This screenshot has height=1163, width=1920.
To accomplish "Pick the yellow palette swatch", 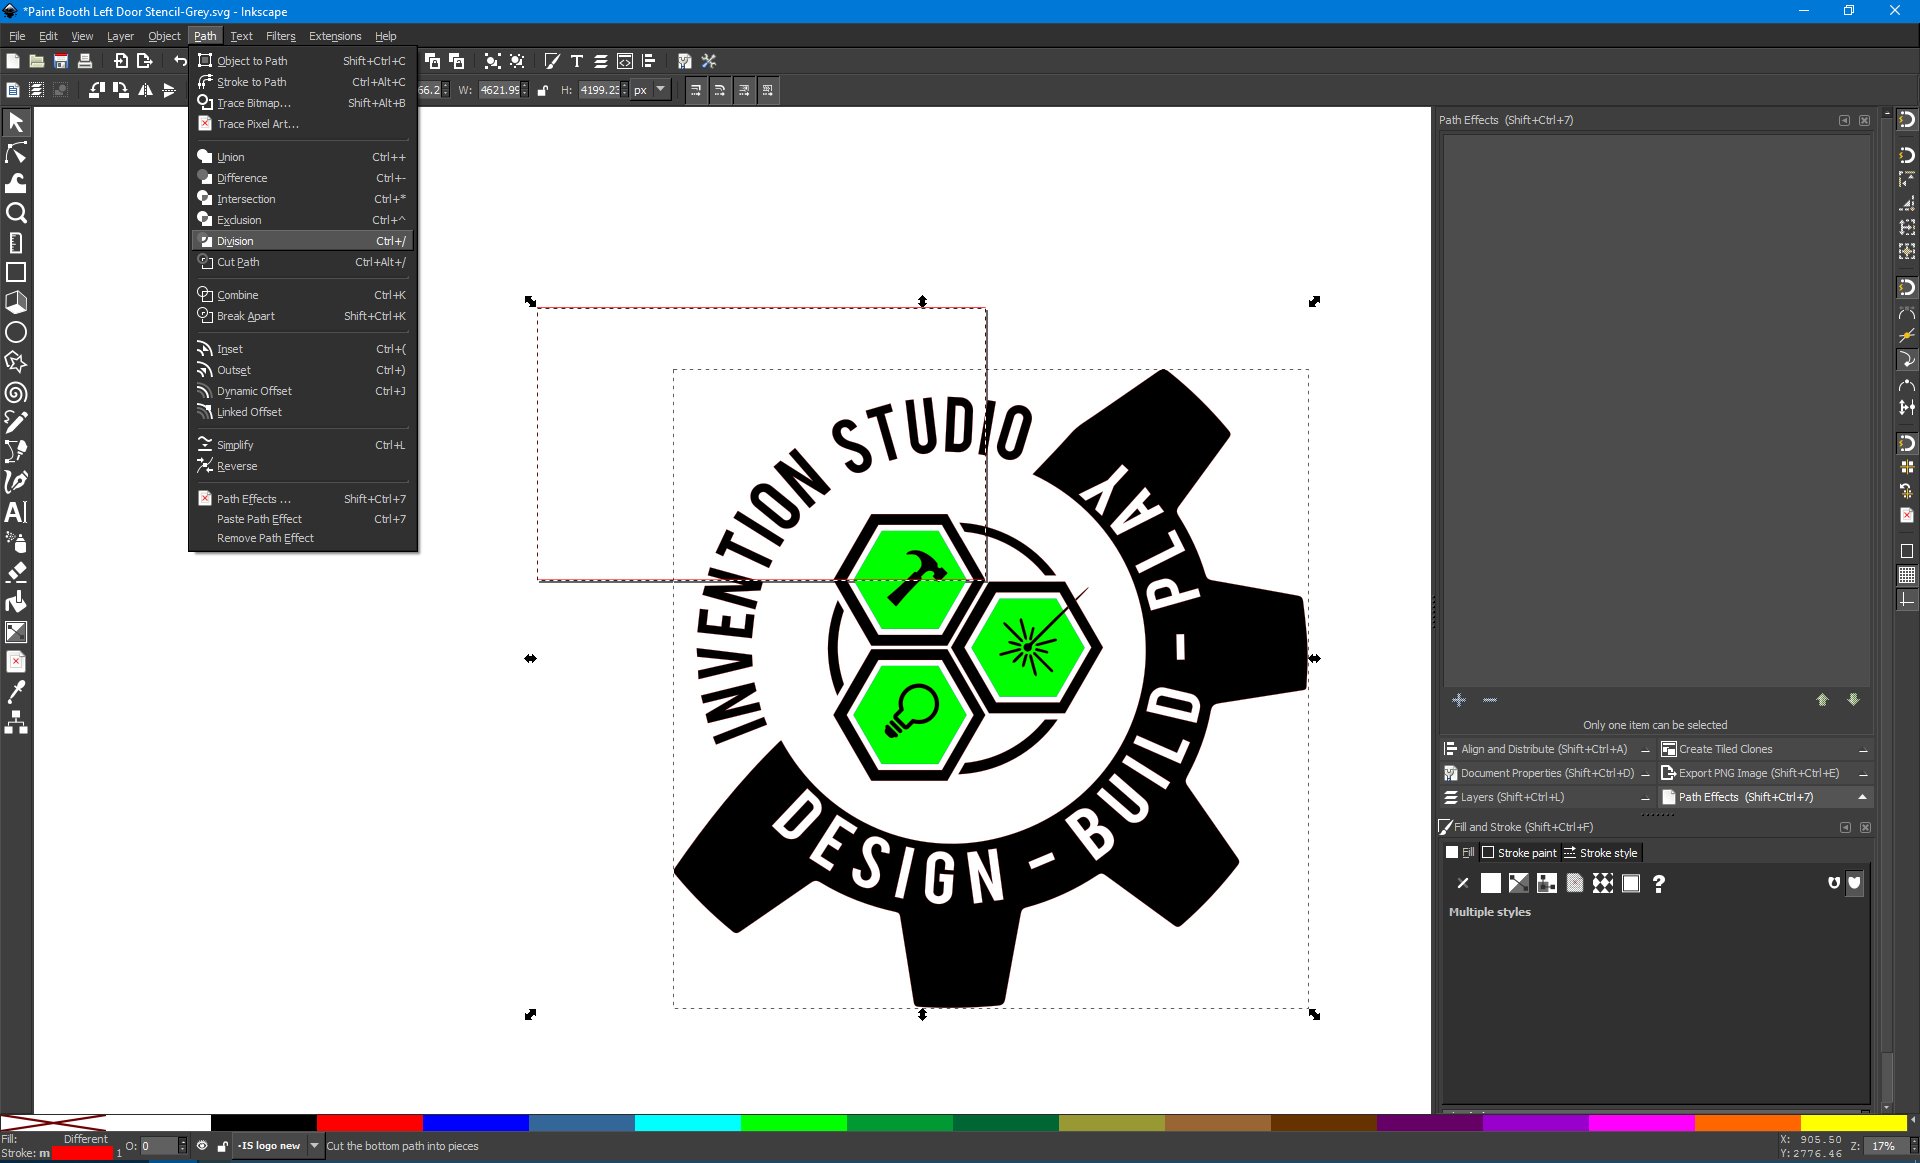I will tap(1854, 1123).
